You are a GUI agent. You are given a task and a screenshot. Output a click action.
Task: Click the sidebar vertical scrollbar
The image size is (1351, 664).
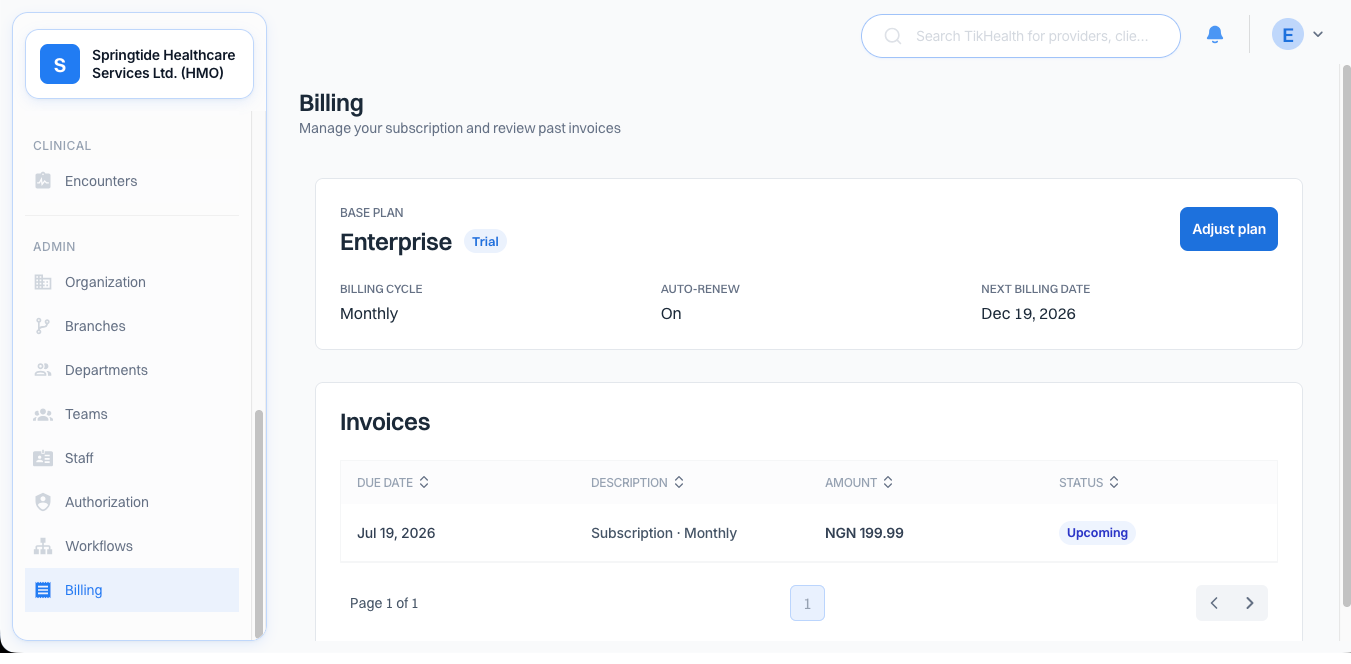(x=259, y=522)
